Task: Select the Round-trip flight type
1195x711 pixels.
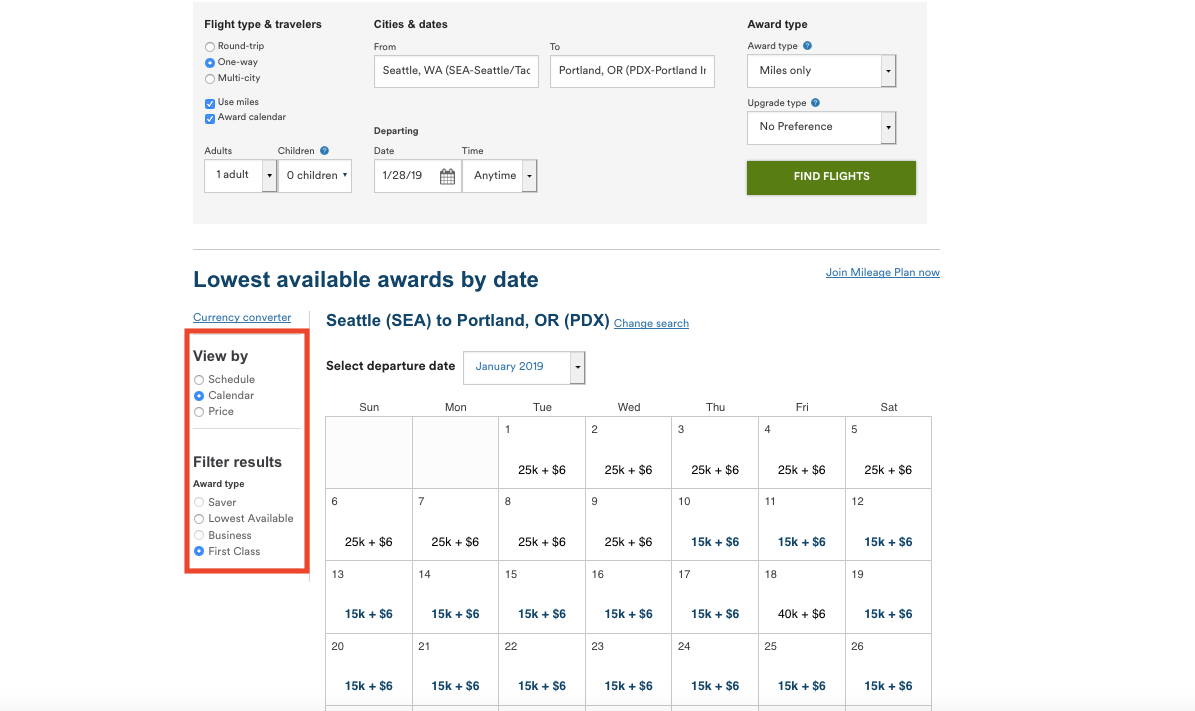Action: [210, 46]
